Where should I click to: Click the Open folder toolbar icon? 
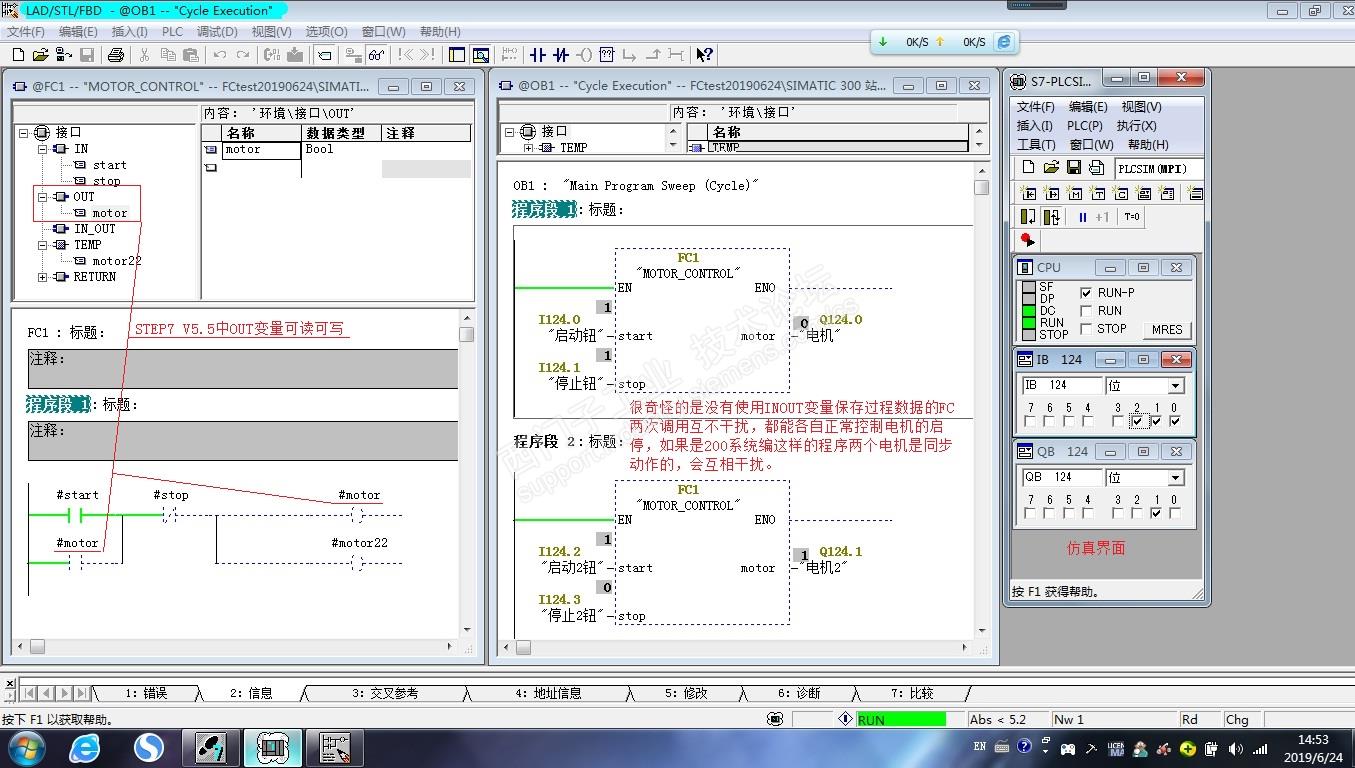click(x=41, y=55)
